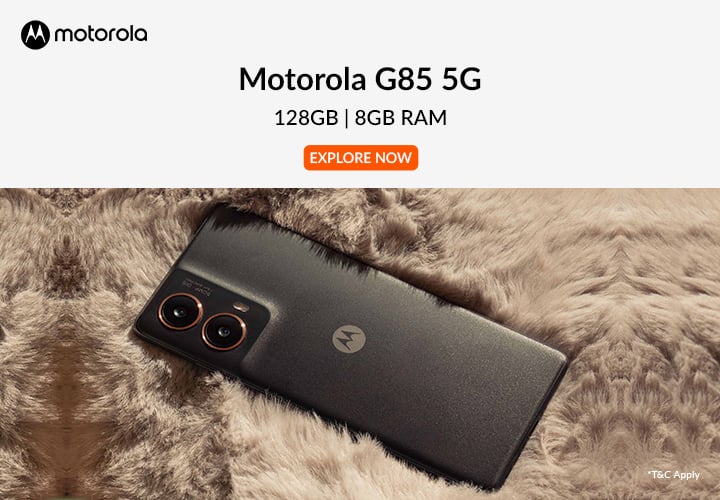This screenshot has width=720, height=500.
Task: Open the T&C Apply disclaimer
Action: click(674, 475)
